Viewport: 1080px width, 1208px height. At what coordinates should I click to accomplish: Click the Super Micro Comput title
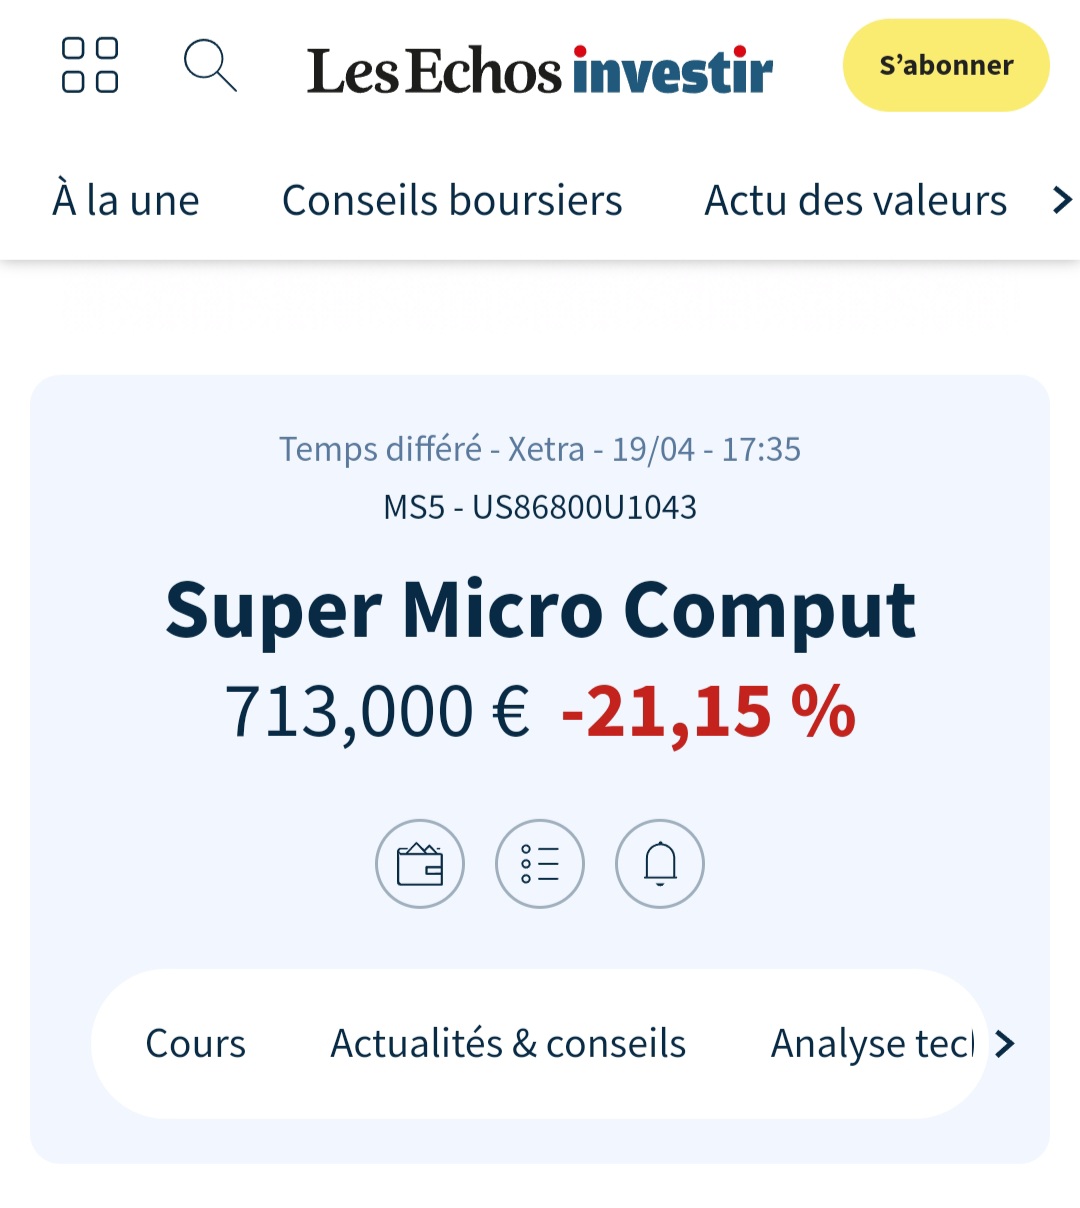(x=540, y=610)
